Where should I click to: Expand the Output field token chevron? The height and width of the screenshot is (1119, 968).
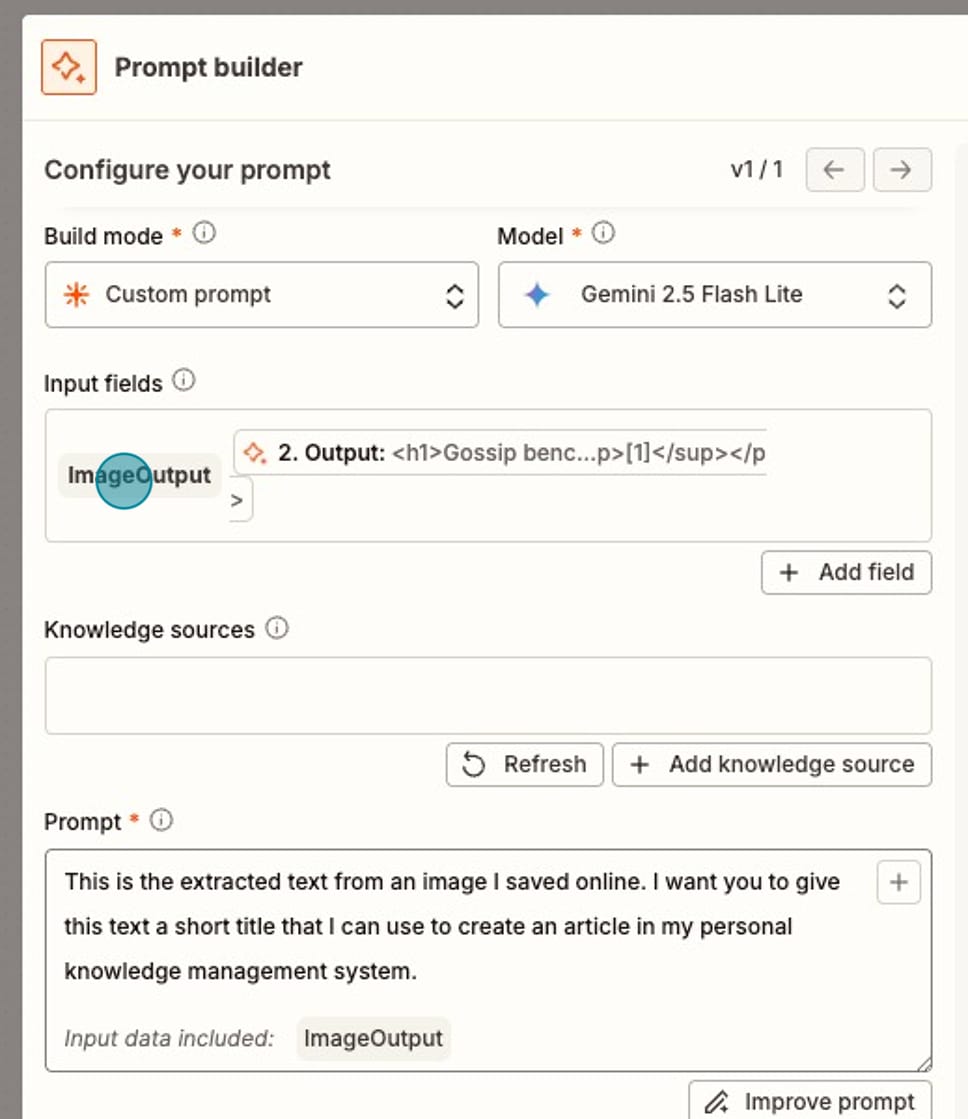click(x=239, y=498)
